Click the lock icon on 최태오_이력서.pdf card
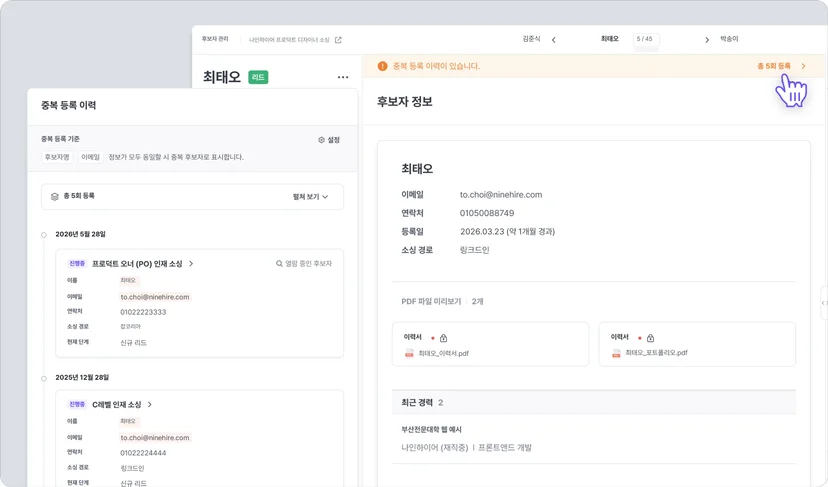Image resolution: width=828 pixels, height=487 pixels. 444,338
